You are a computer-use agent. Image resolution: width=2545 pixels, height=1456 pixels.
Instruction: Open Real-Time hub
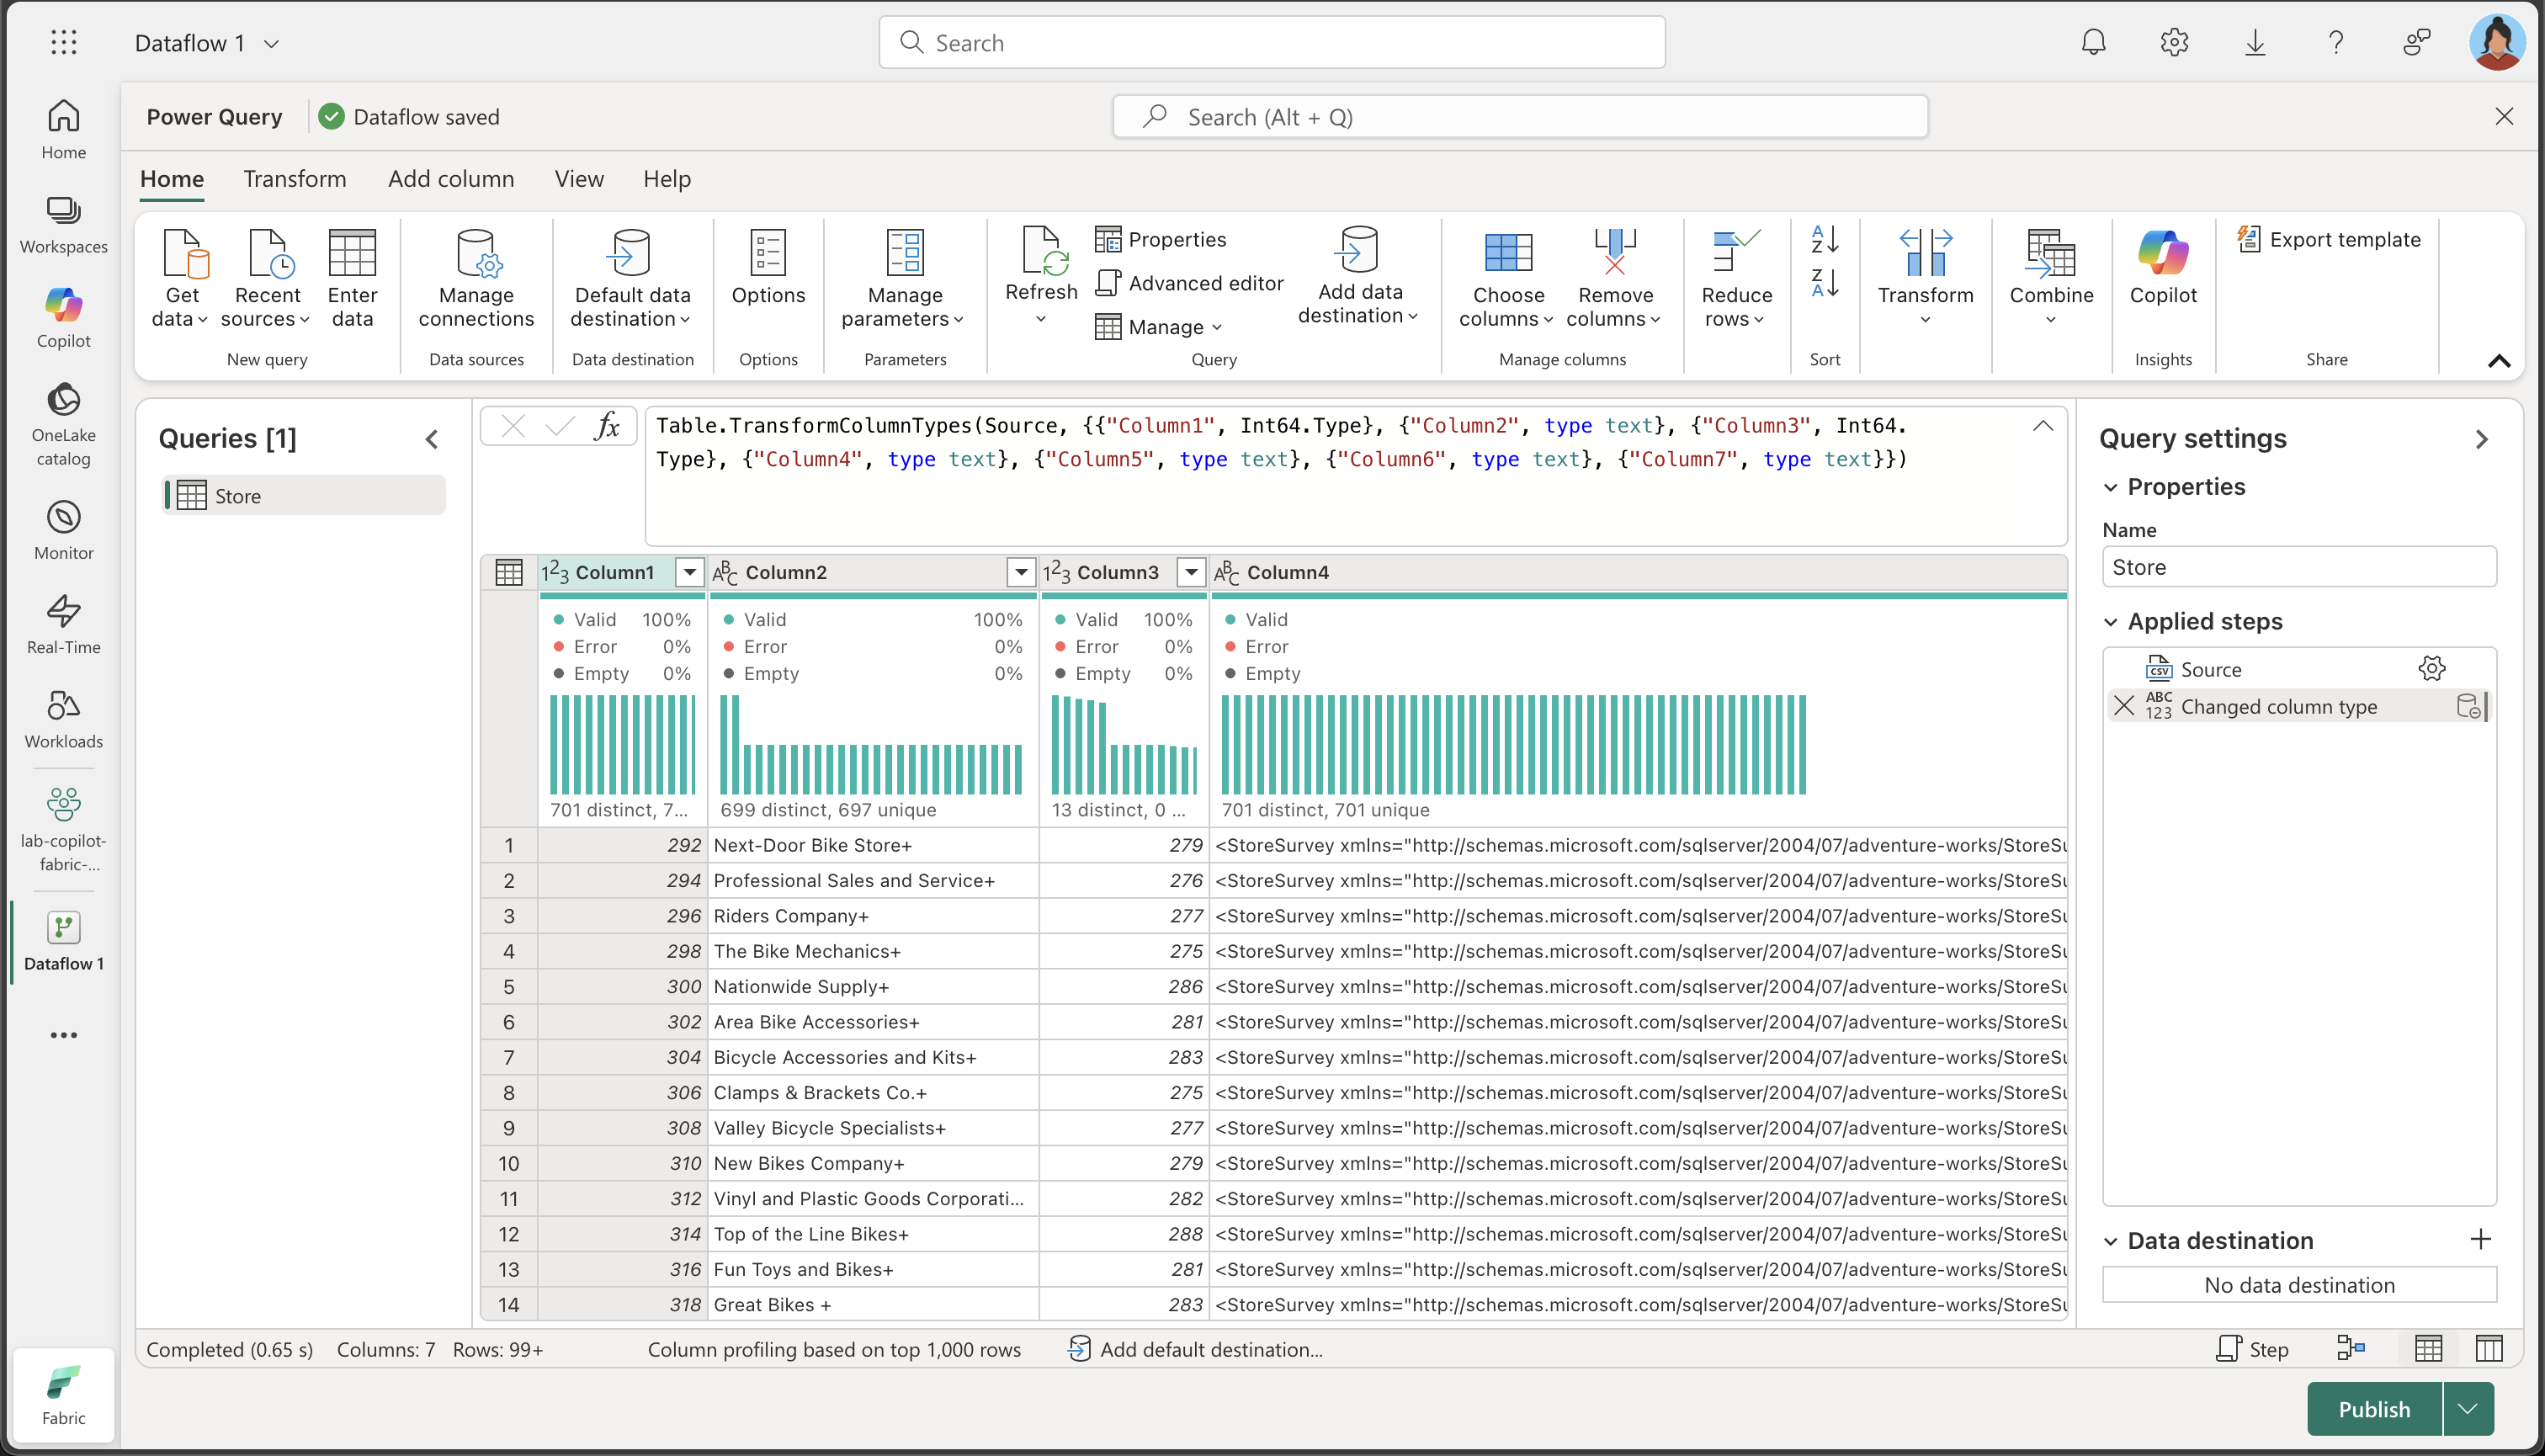point(63,625)
